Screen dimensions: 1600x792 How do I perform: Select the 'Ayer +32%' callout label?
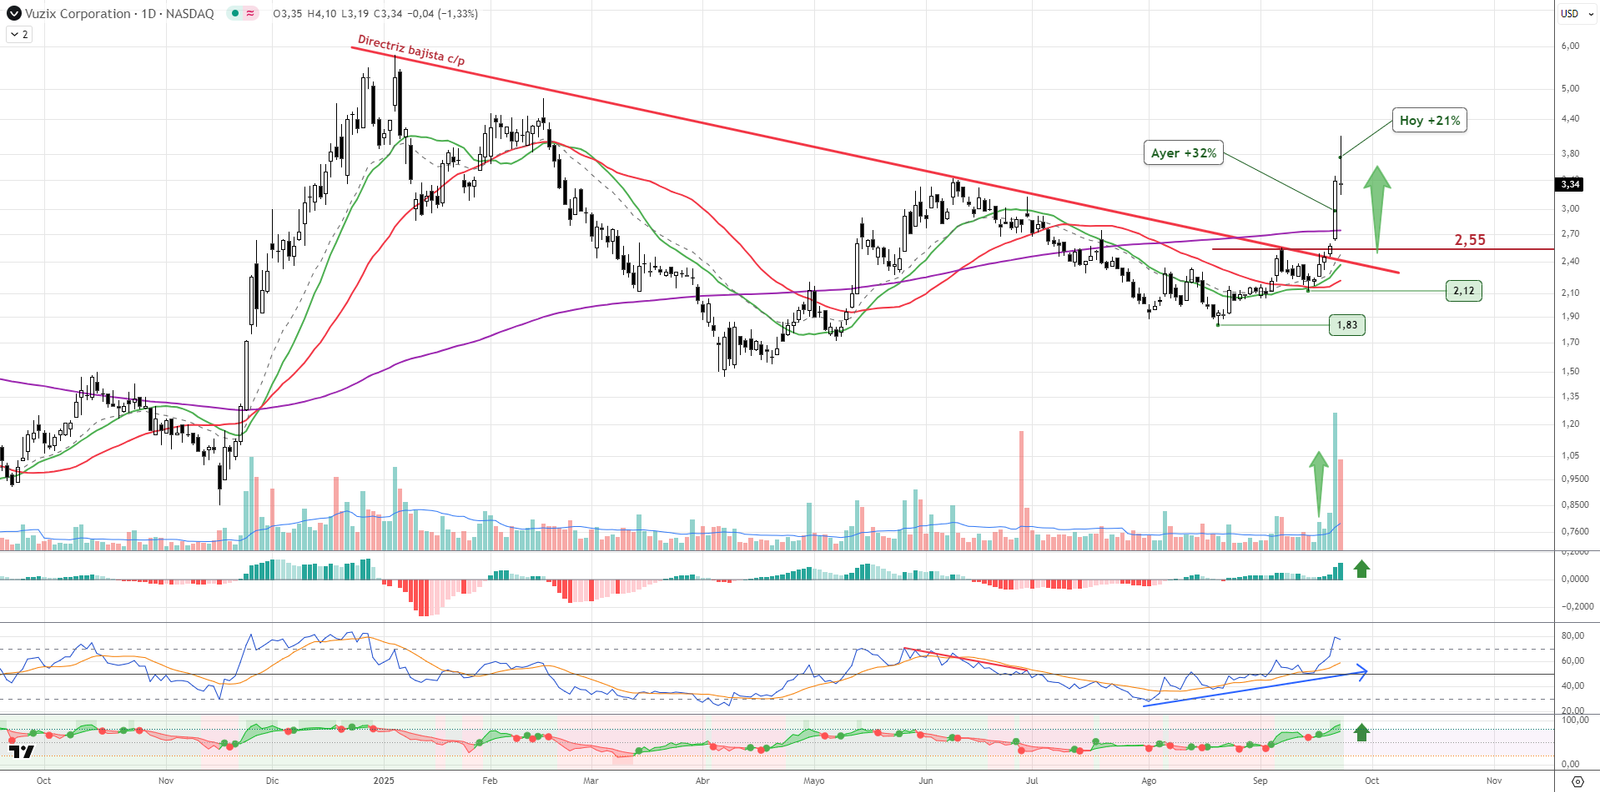[1183, 153]
